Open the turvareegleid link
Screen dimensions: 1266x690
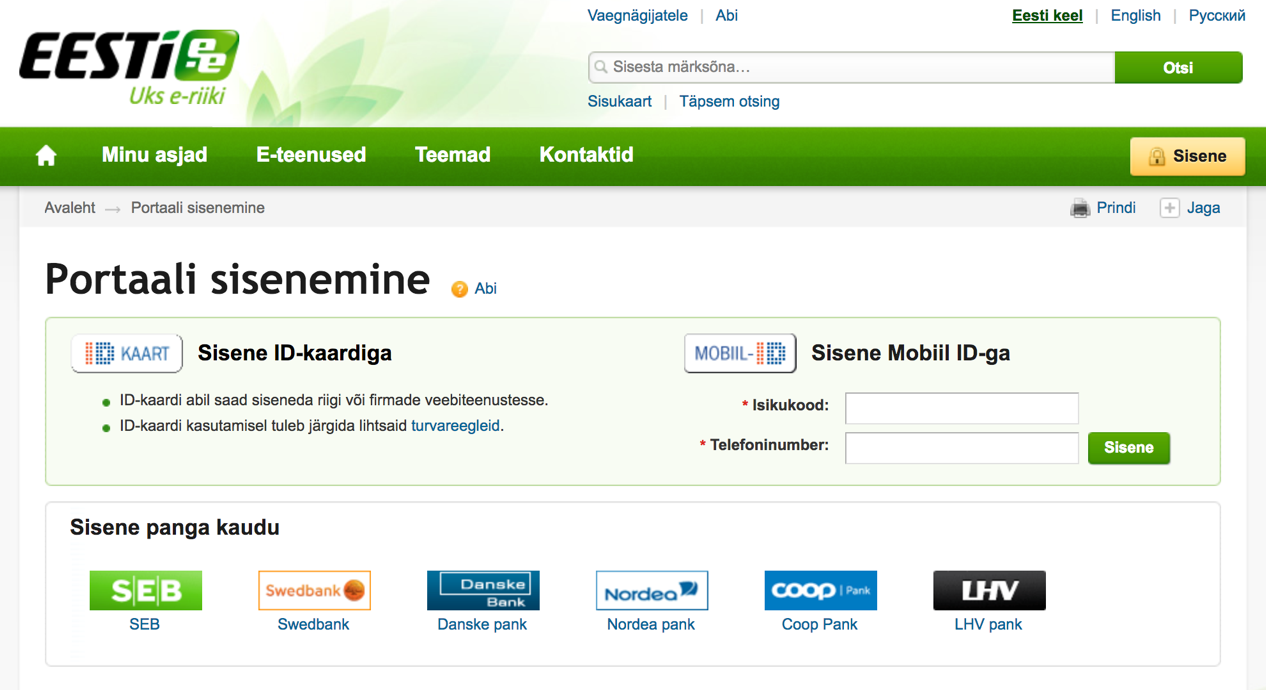pos(455,426)
